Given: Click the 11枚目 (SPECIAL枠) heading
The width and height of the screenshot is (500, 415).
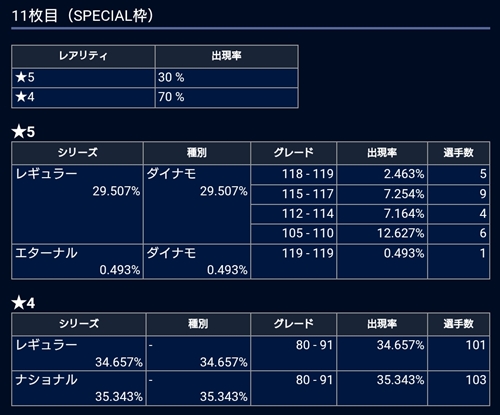Looking at the screenshot, I should (82, 16).
